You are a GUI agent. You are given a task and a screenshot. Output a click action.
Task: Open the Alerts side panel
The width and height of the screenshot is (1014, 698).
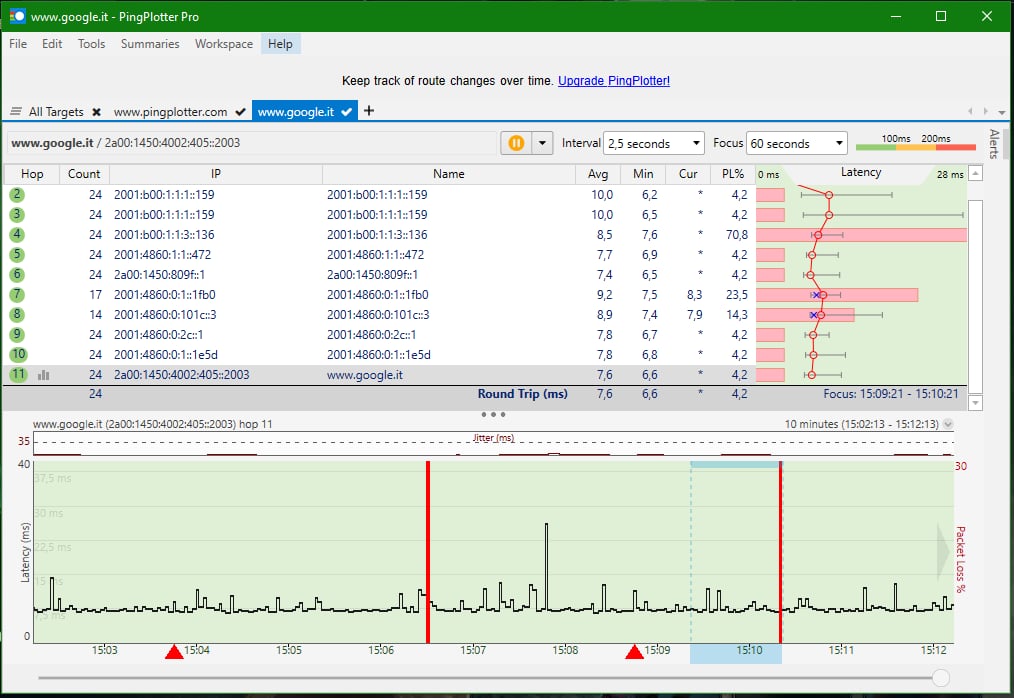pyautogui.click(x=994, y=144)
